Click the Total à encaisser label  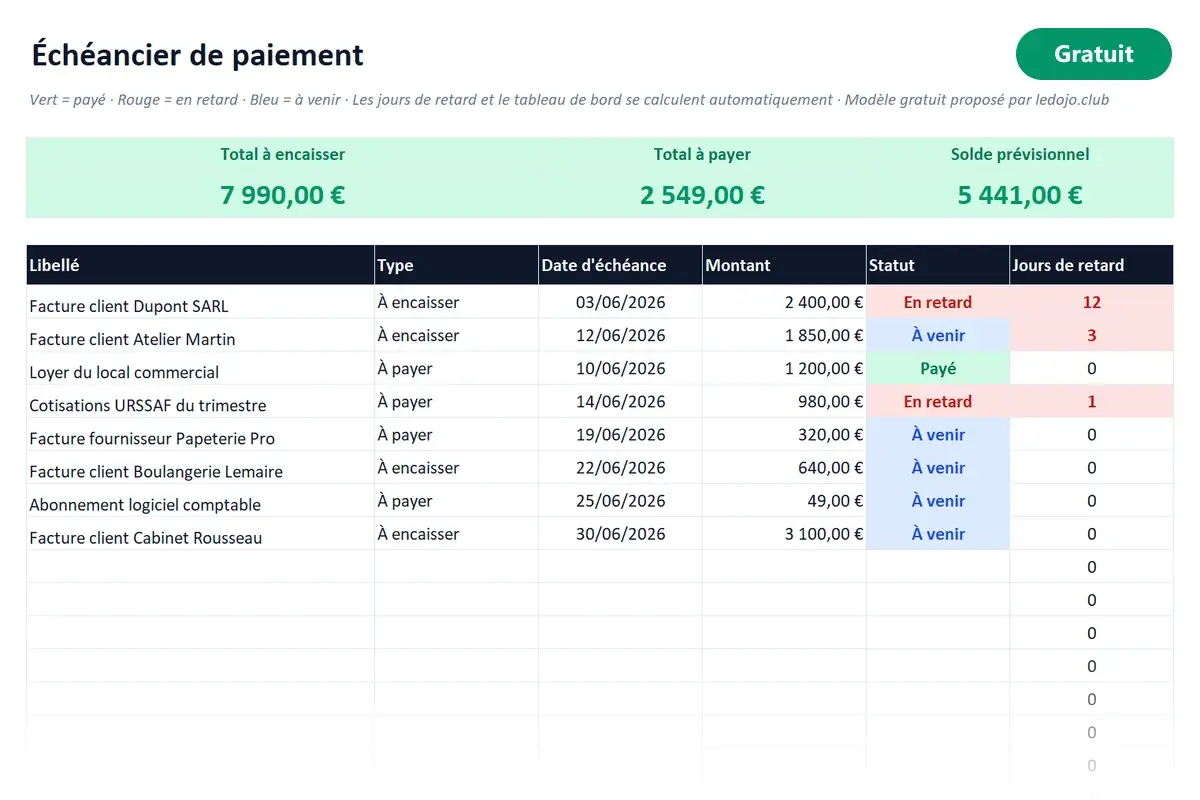click(283, 154)
